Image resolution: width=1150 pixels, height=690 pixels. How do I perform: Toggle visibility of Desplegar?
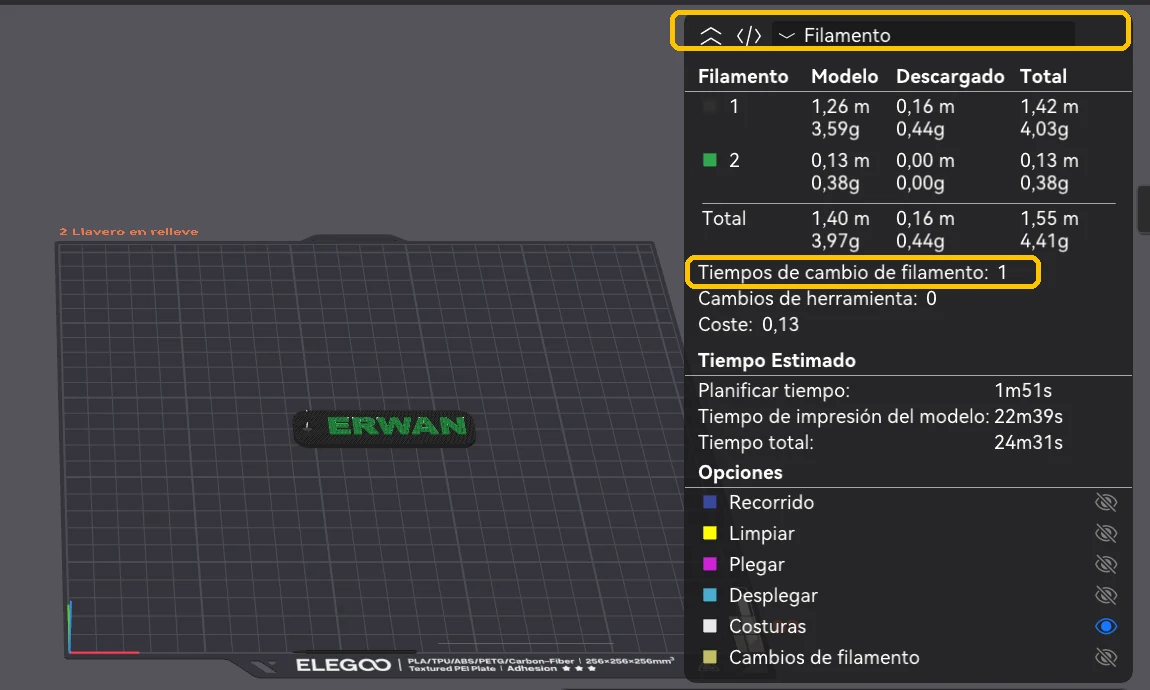click(1105, 595)
